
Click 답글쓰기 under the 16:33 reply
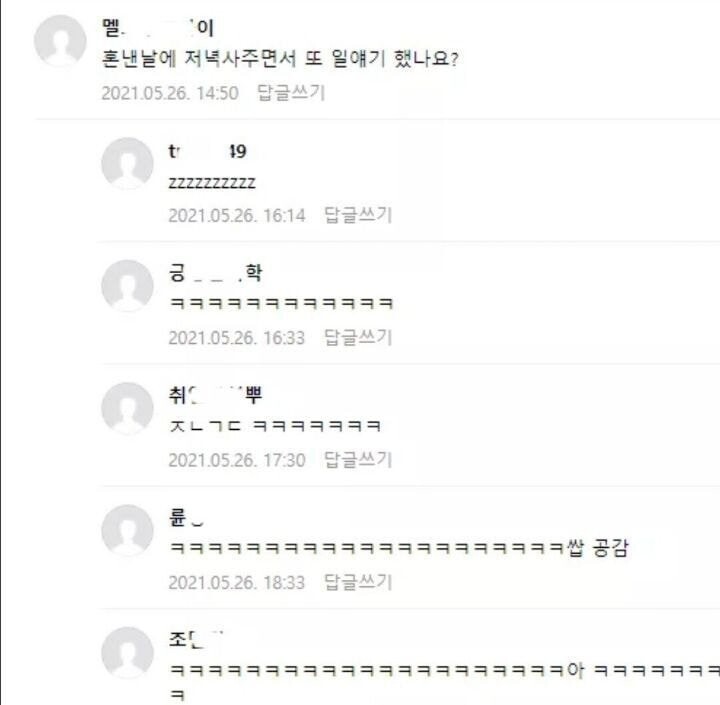click(x=358, y=338)
